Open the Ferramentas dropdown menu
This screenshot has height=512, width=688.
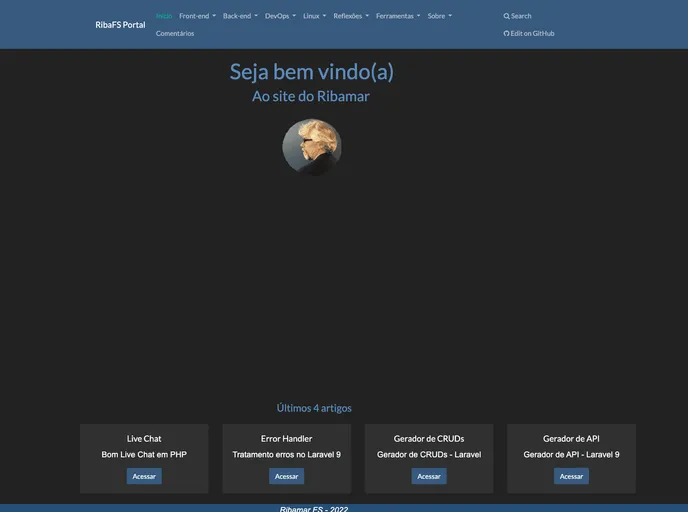click(398, 16)
